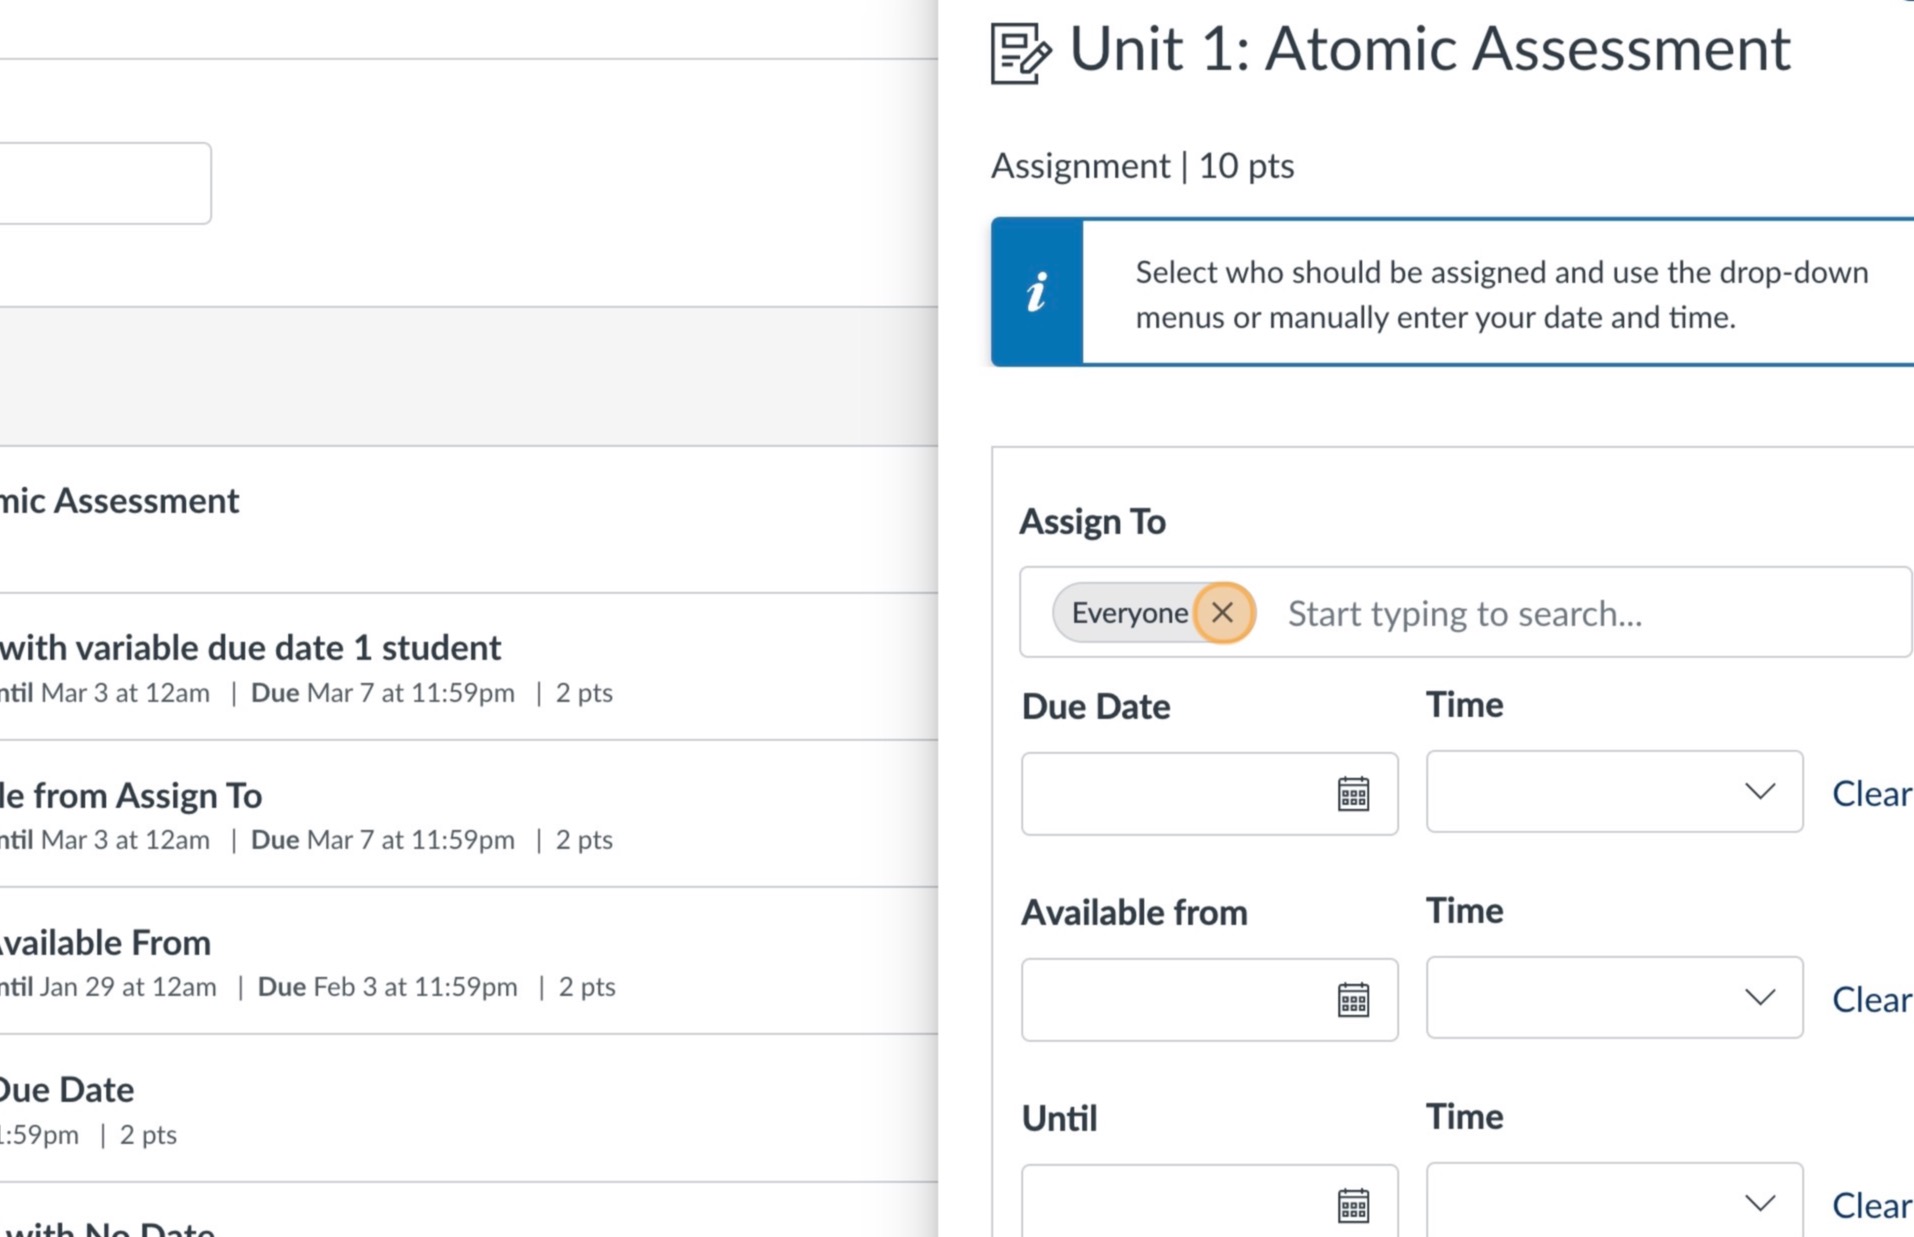Viewport: 1914px width, 1237px height.
Task: Expand the Time dropdown for Available from
Action: point(1614,998)
